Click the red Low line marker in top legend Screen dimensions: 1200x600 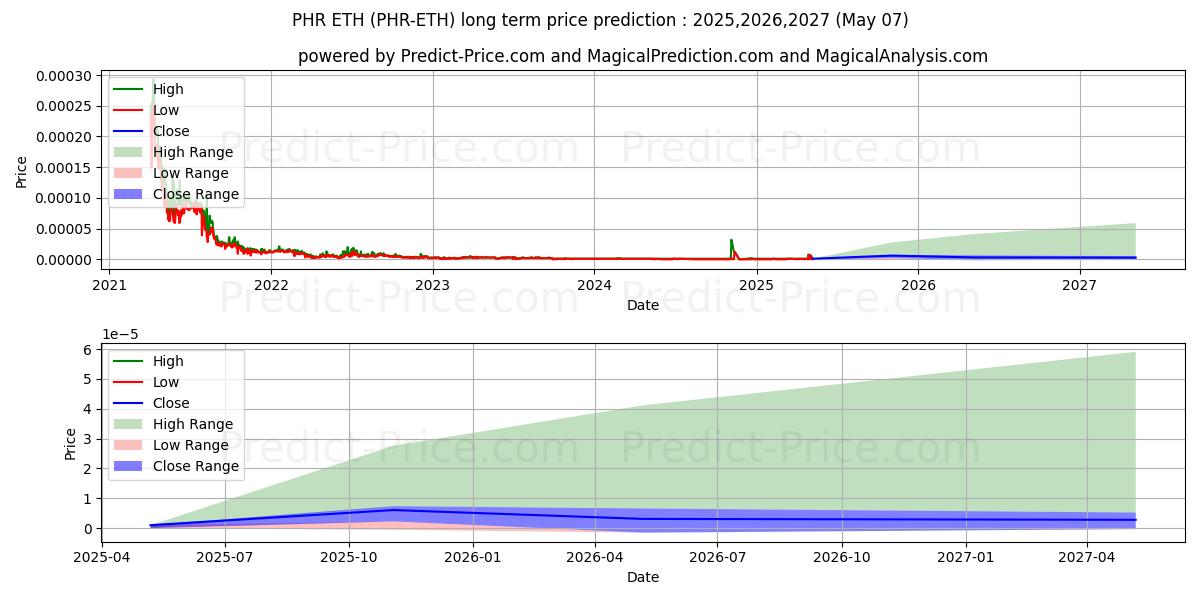pos(129,110)
